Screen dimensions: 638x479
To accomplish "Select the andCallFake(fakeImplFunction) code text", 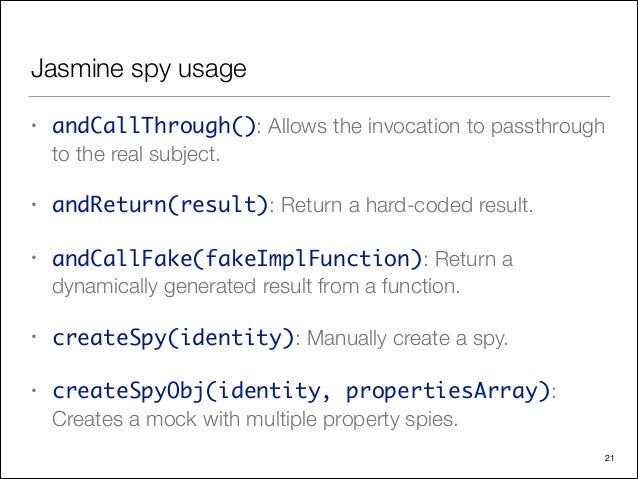I will 237,259.
